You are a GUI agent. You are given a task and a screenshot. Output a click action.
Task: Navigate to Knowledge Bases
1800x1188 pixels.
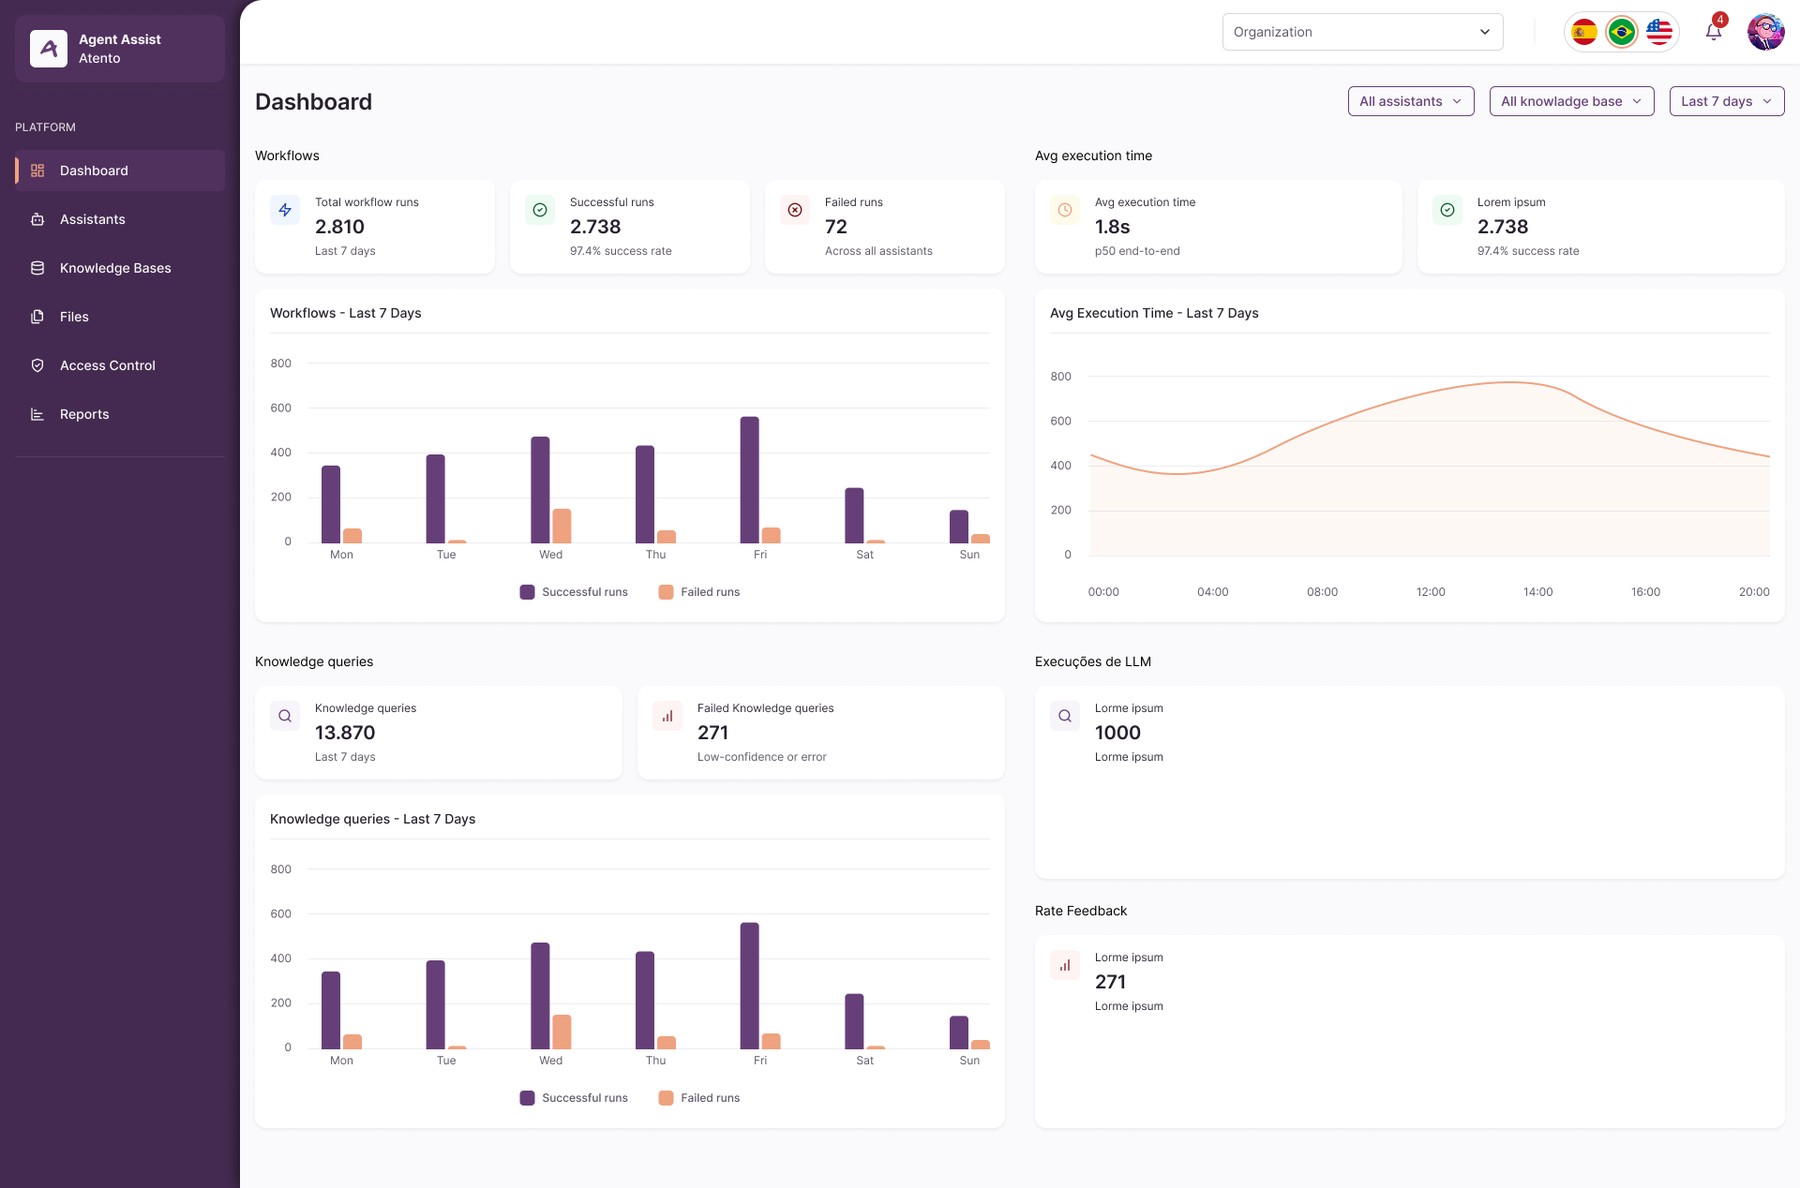120,268
